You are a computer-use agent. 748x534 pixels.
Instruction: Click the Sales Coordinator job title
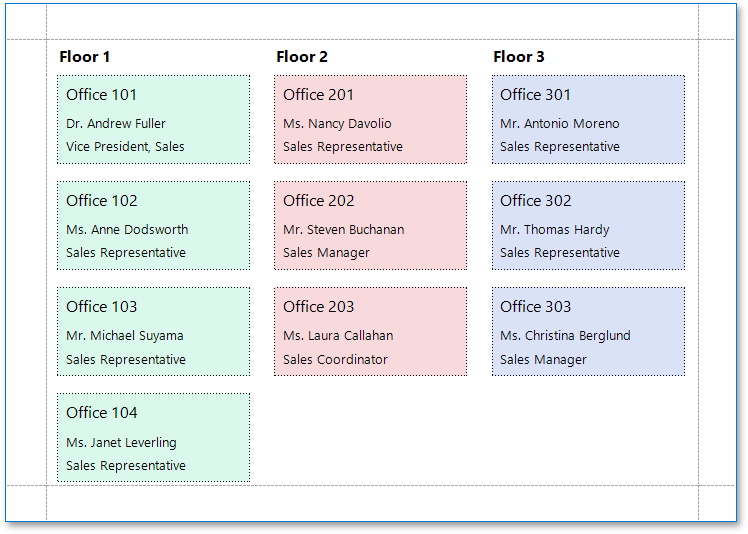point(335,360)
